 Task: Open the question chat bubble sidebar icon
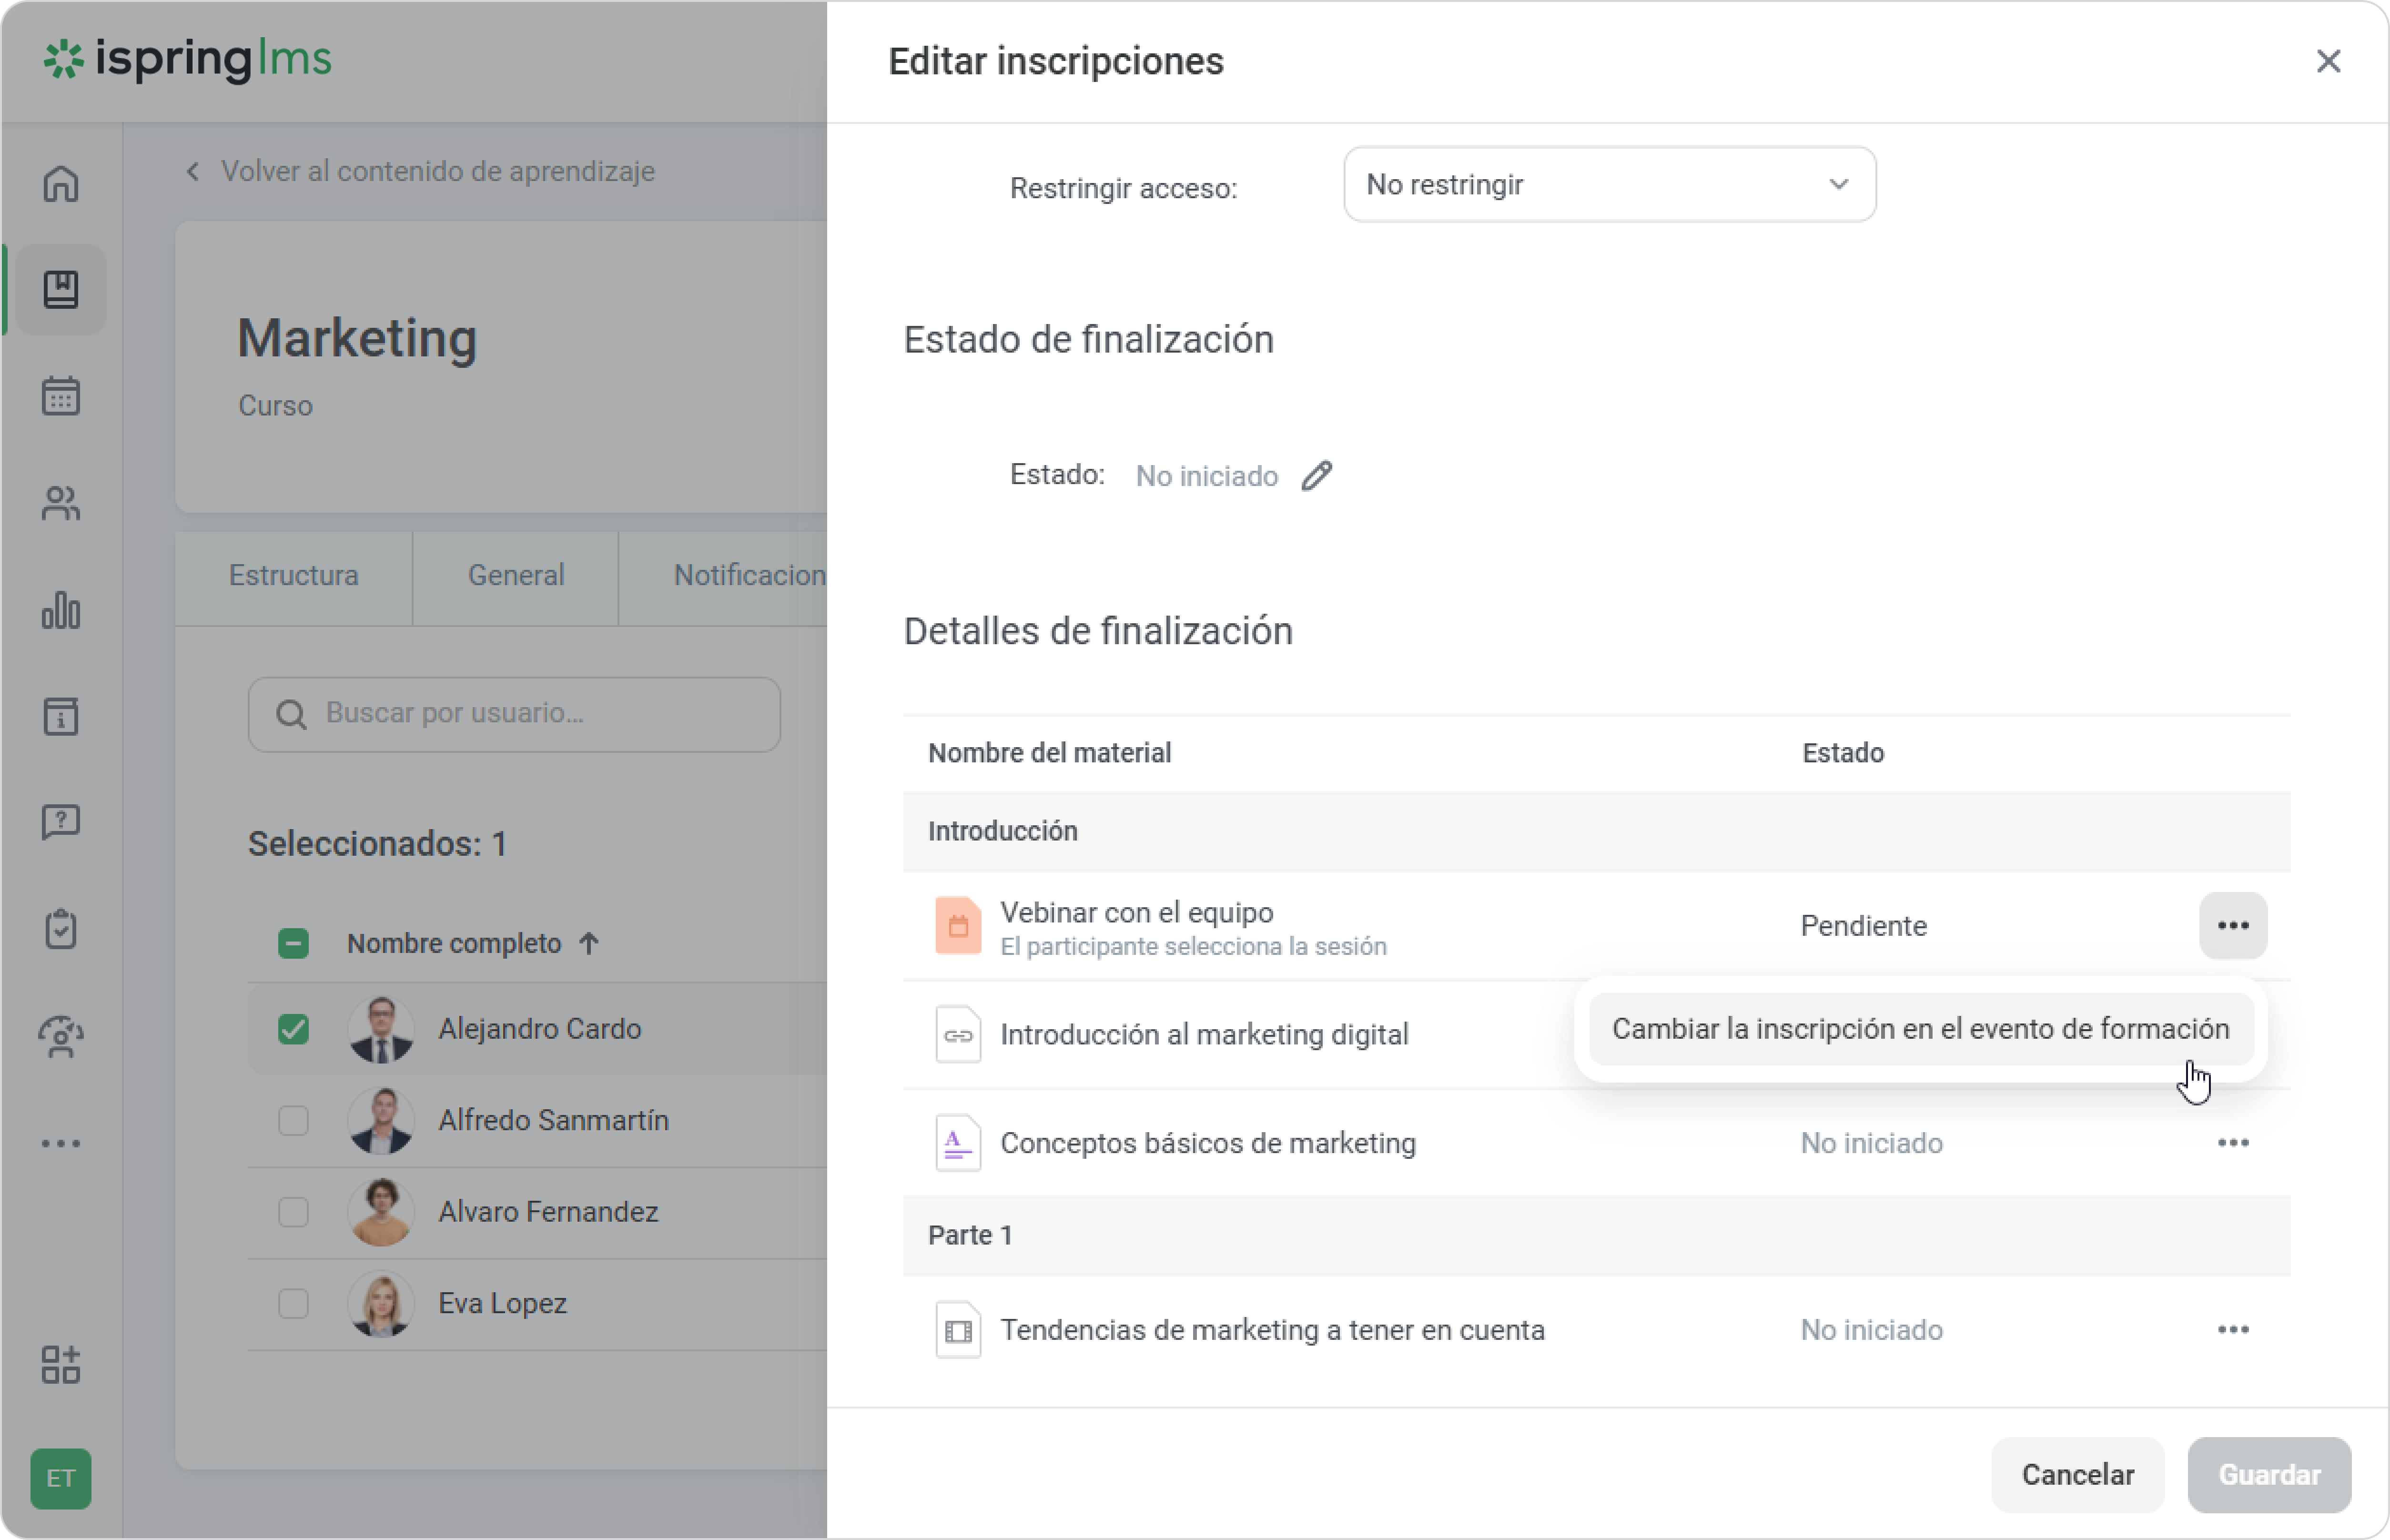[x=61, y=822]
